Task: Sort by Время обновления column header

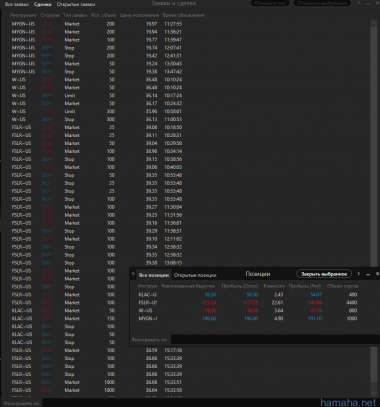Action: click(x=183, y=15)
